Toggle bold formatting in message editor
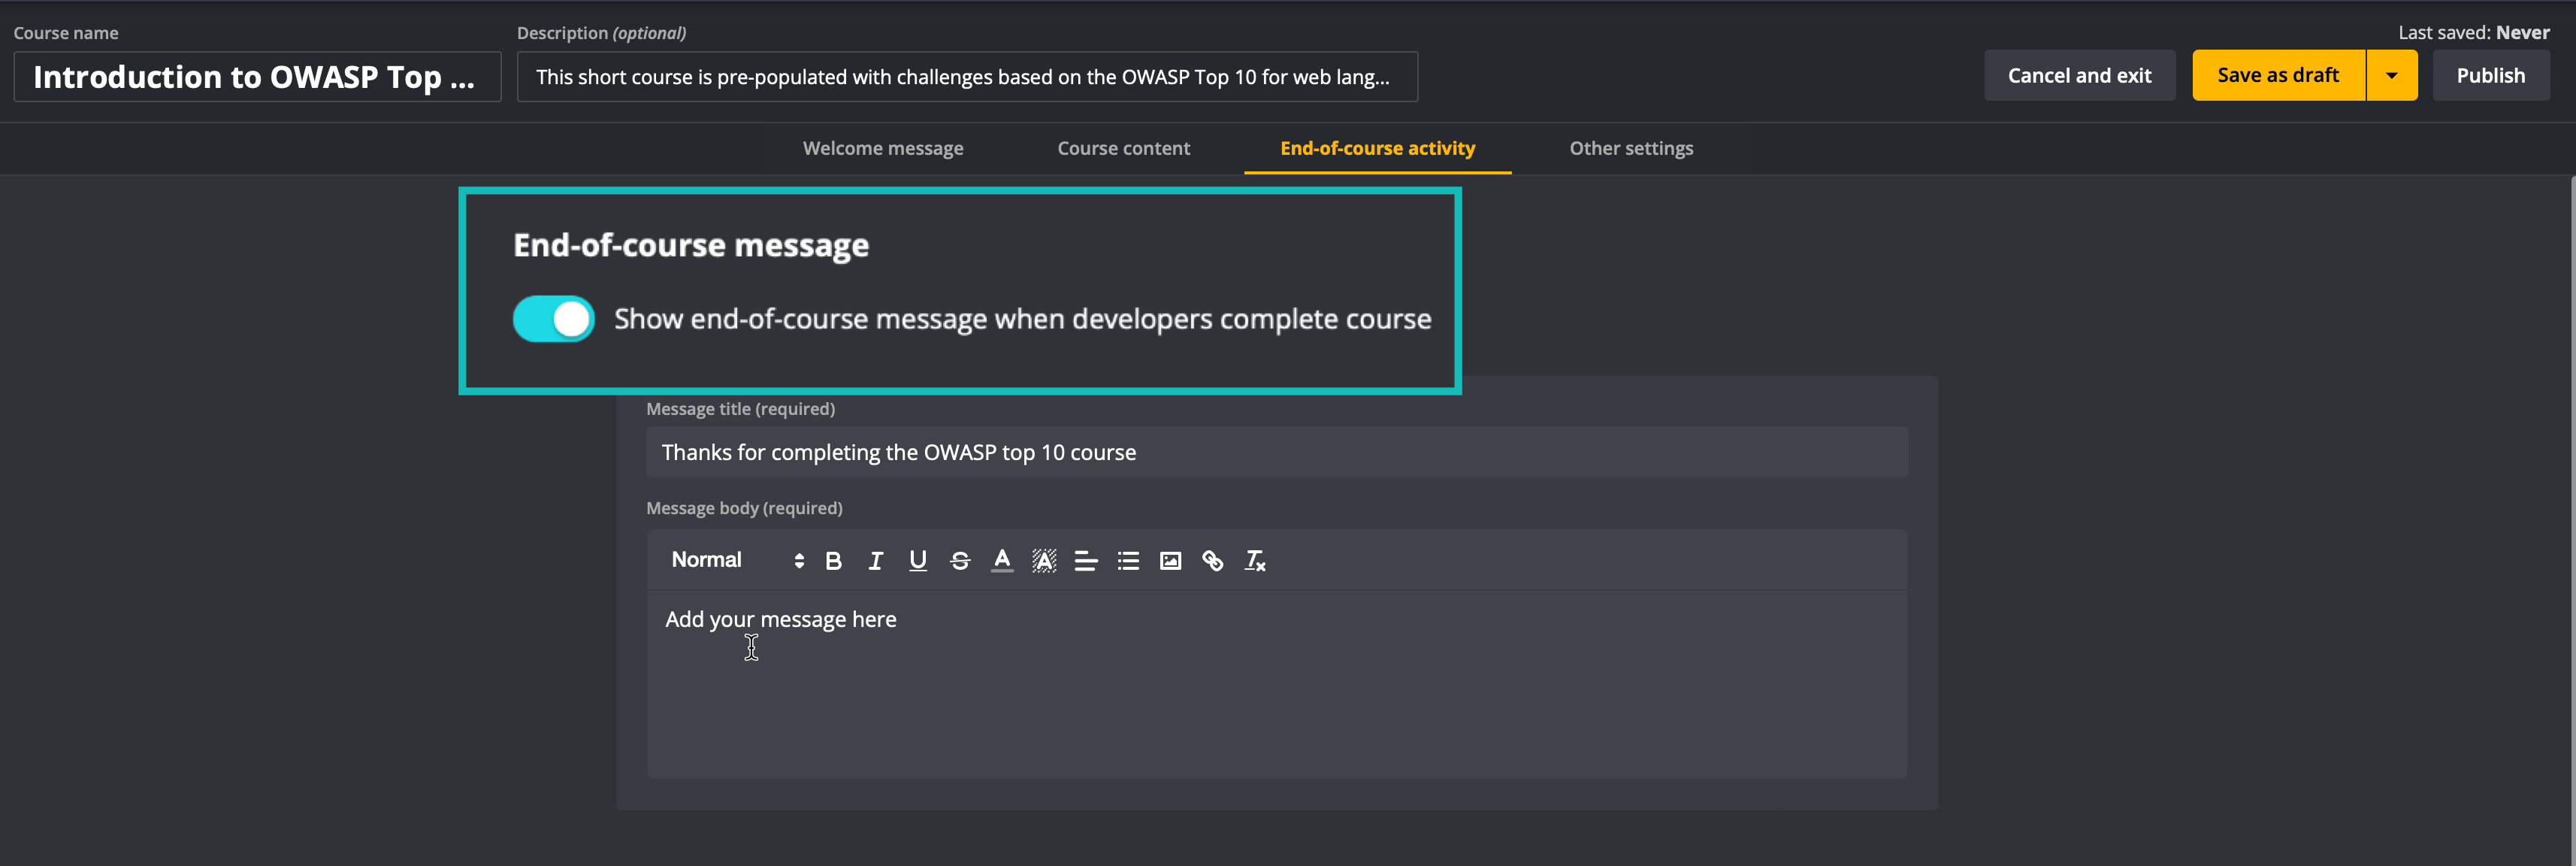 click(x=833, y=561)
